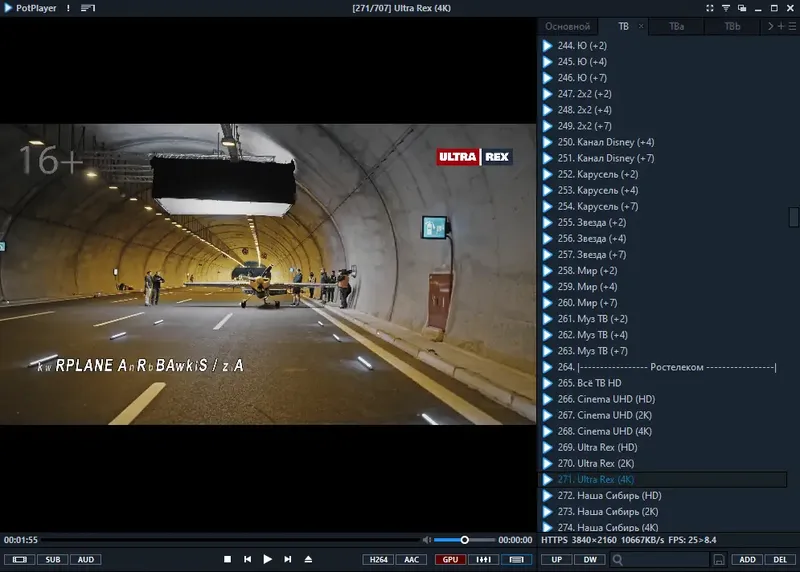The image size is (800, 572).
Task: Jump to the previous channel button
Action: click(247, 559)
